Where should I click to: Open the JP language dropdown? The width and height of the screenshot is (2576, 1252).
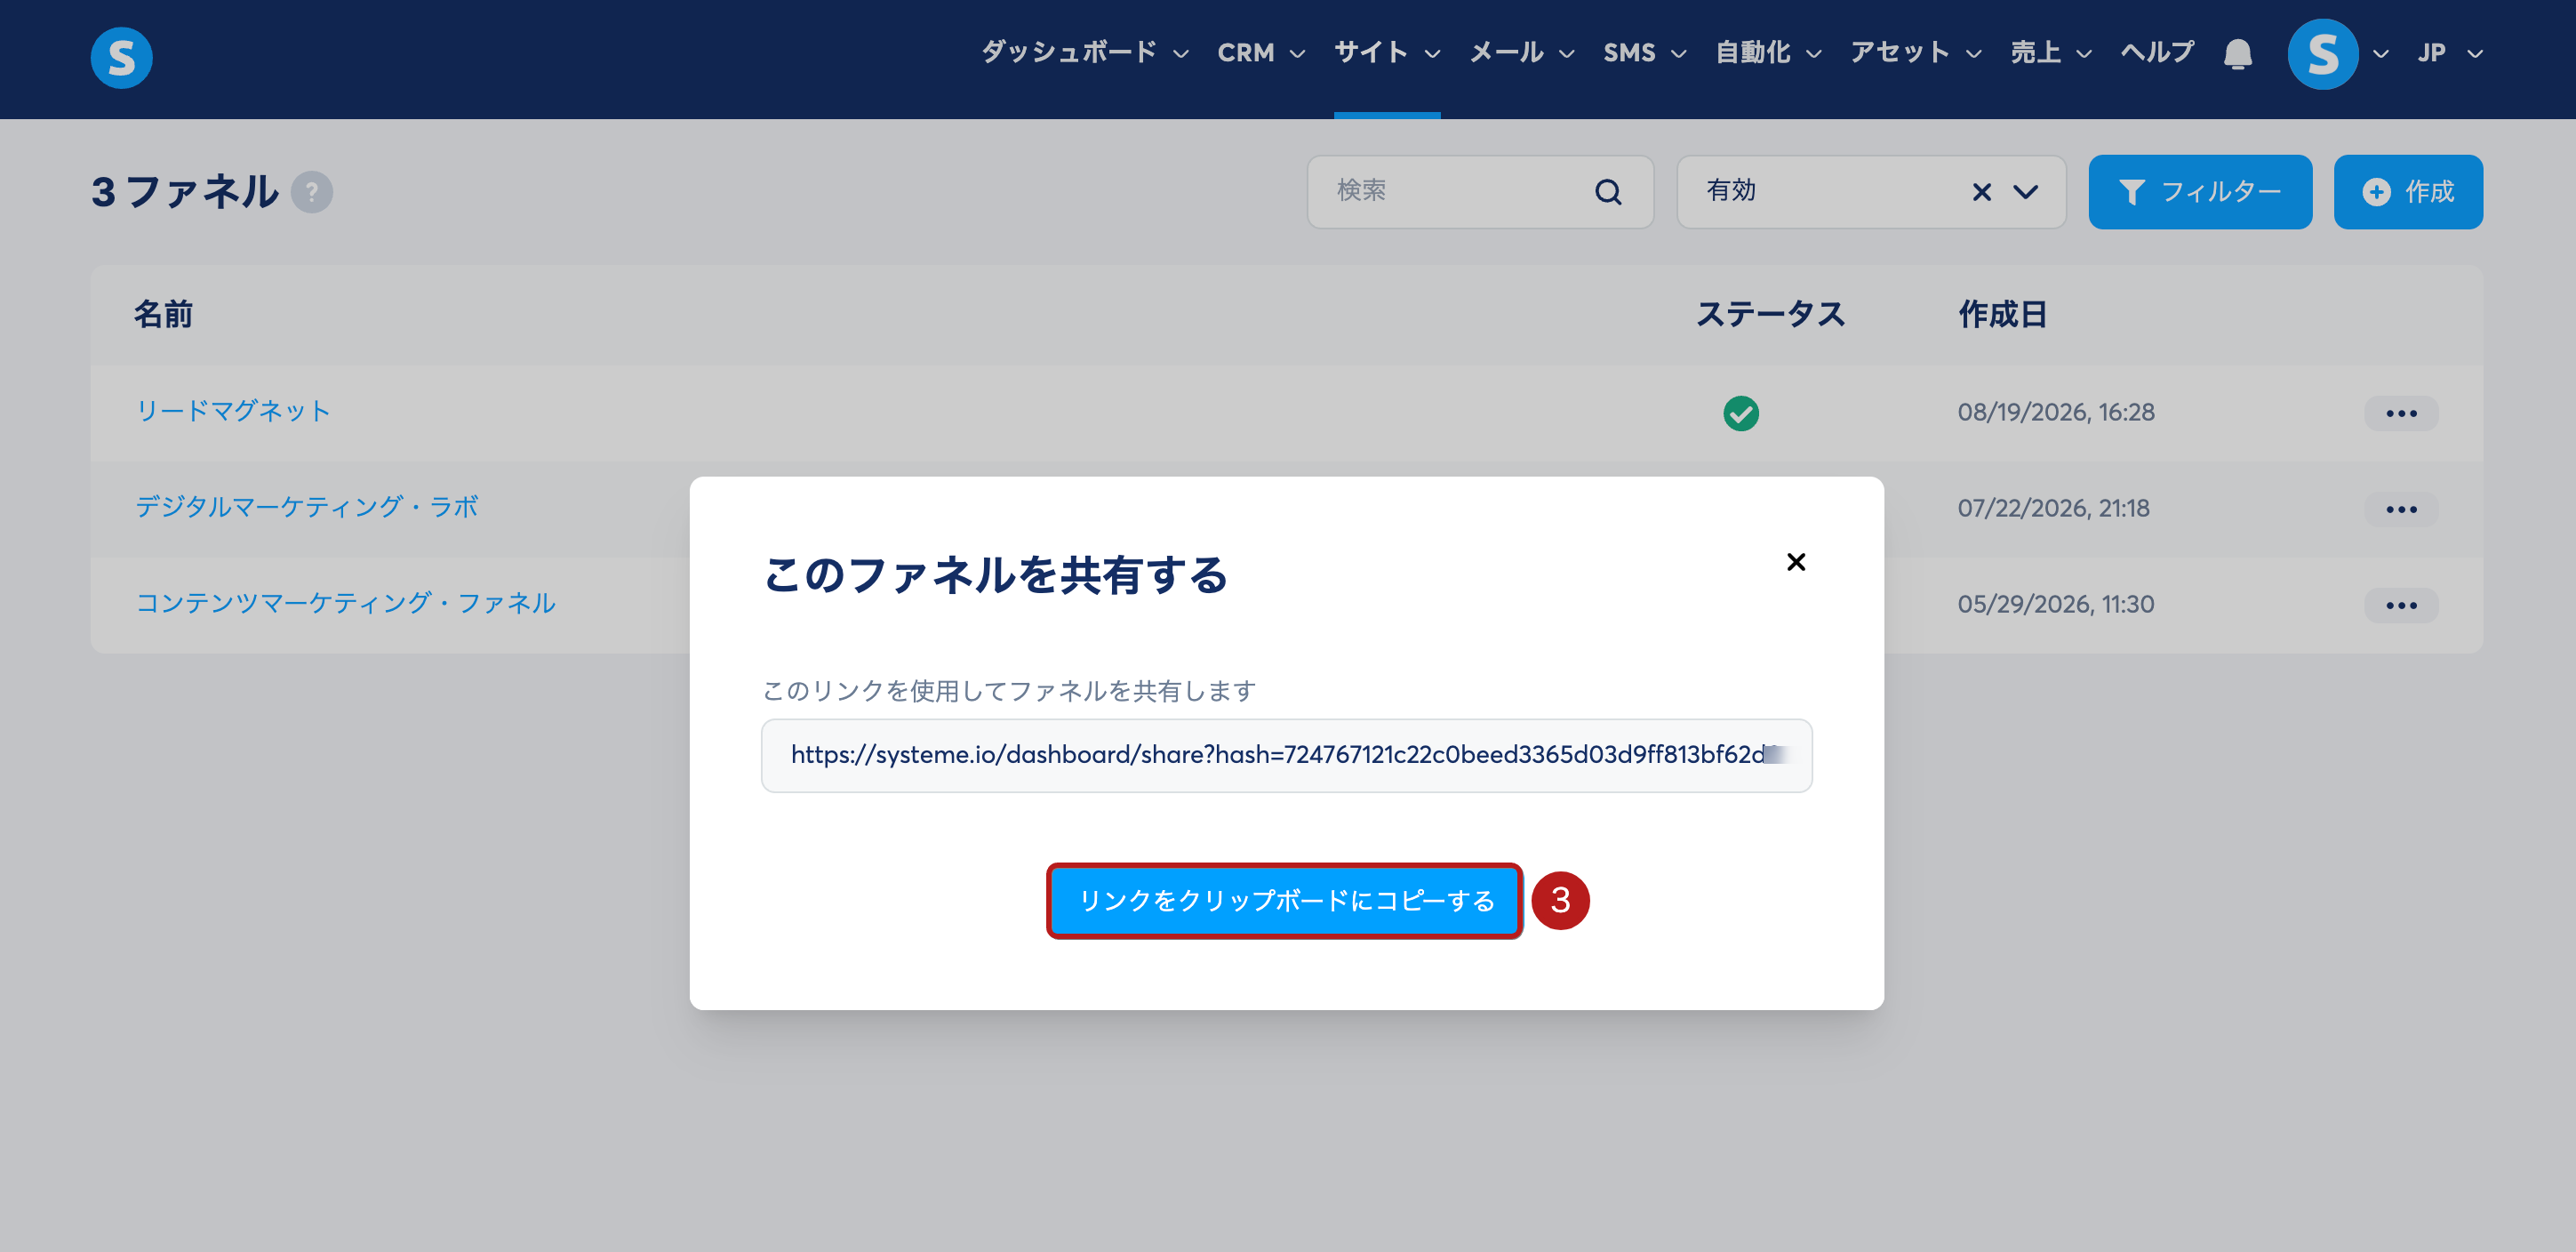click(2449, 53)
